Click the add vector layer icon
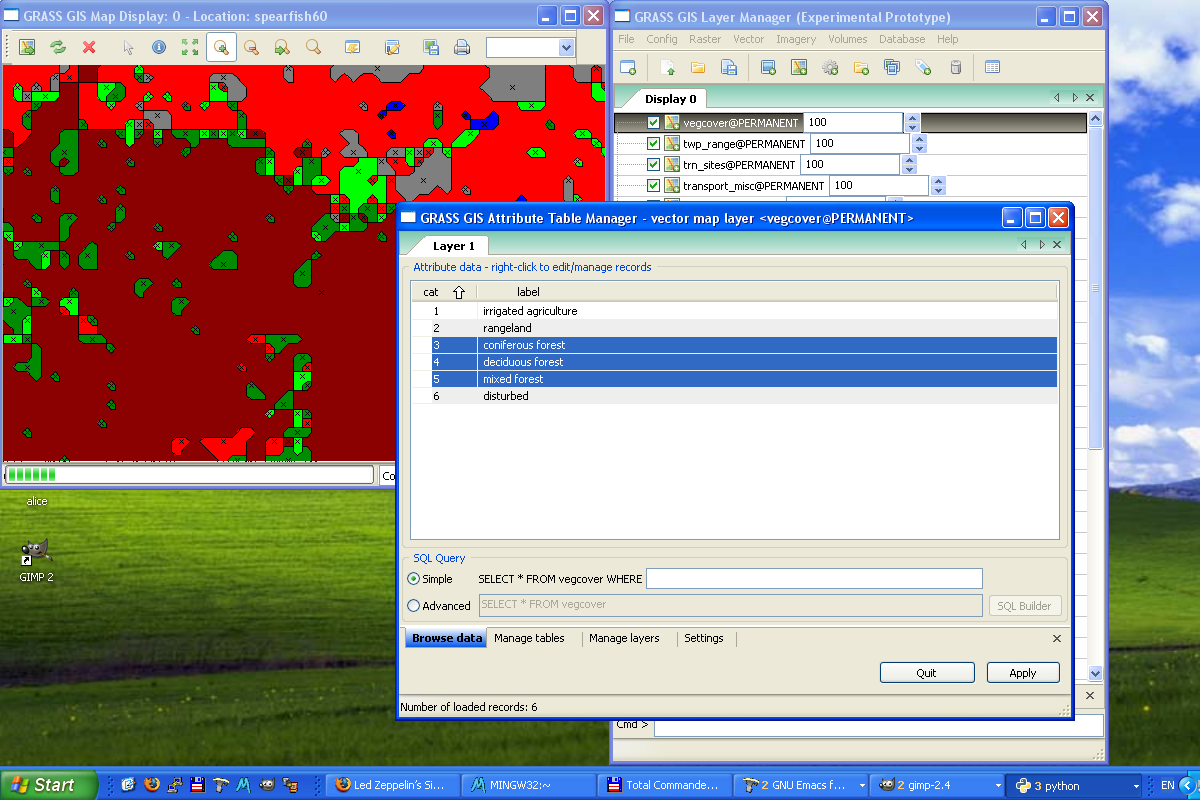1200x800 pixels. [798, 67]
